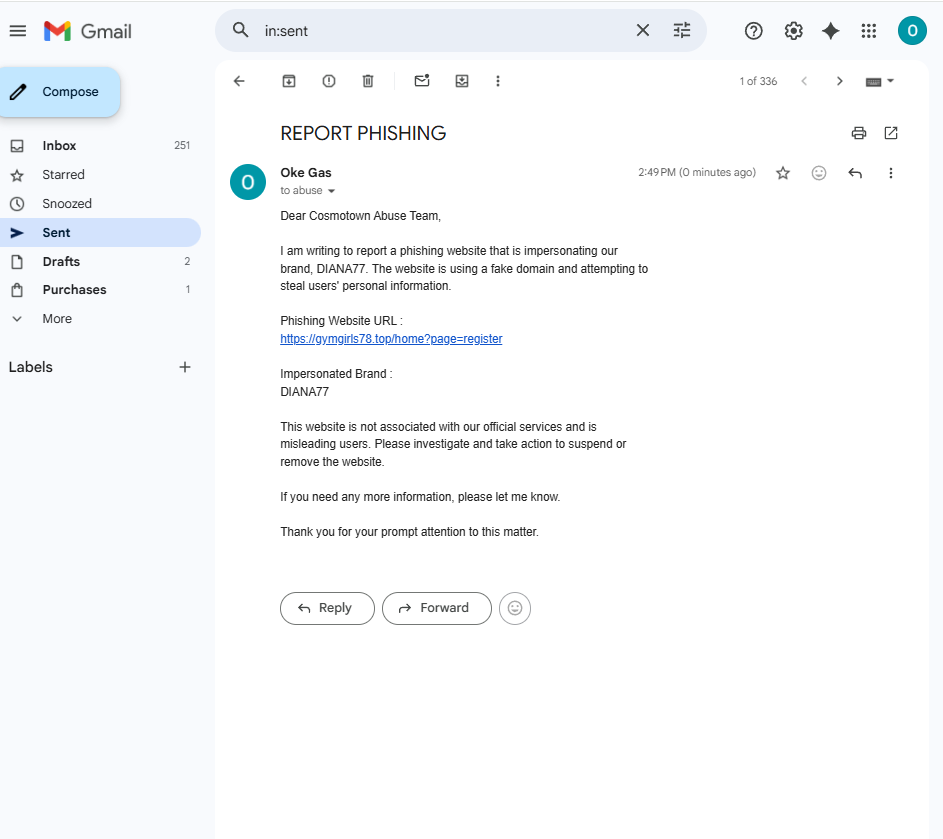The height and width of the screenshot is (839, 943).
Task: Click the sender name Oke Gas
Action: coord(306,173)
